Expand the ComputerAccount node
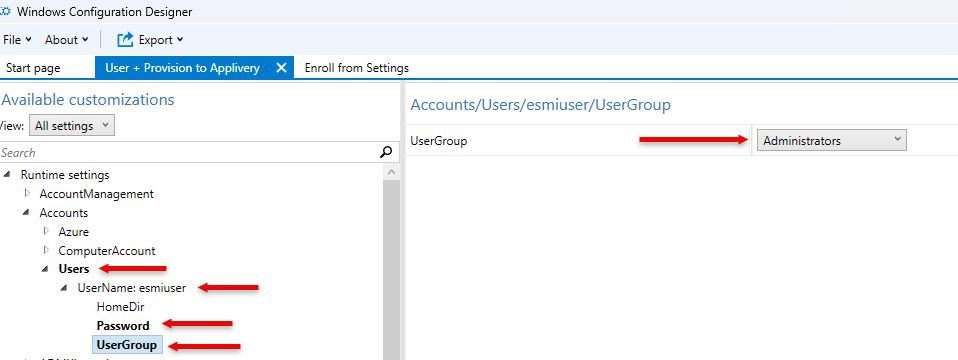958x360 pixels. click(x=45, y=251)
